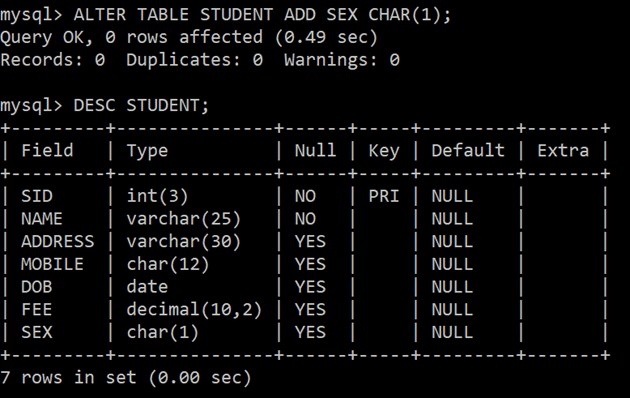The height and width of the screenshot is (398, 630).
Task: Click the Key column header
Action: tap(384, 152)
